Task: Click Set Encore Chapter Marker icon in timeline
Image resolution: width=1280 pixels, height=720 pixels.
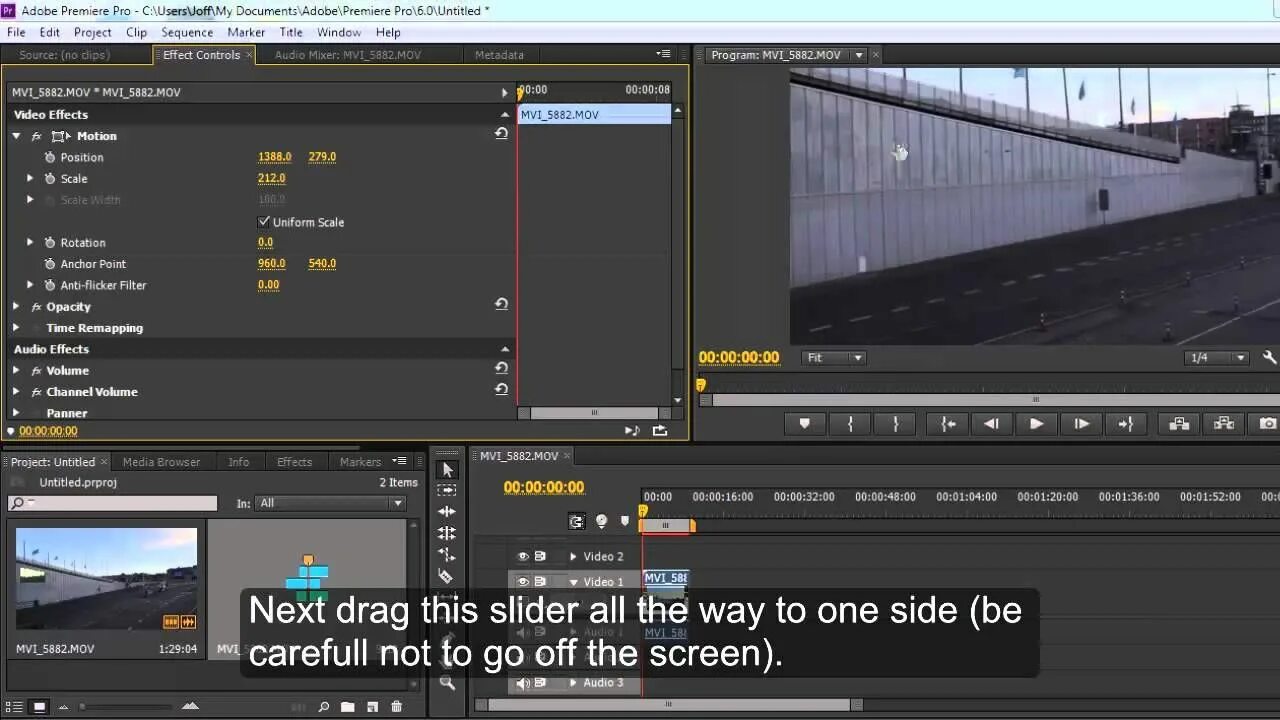Action: point(601,521)
